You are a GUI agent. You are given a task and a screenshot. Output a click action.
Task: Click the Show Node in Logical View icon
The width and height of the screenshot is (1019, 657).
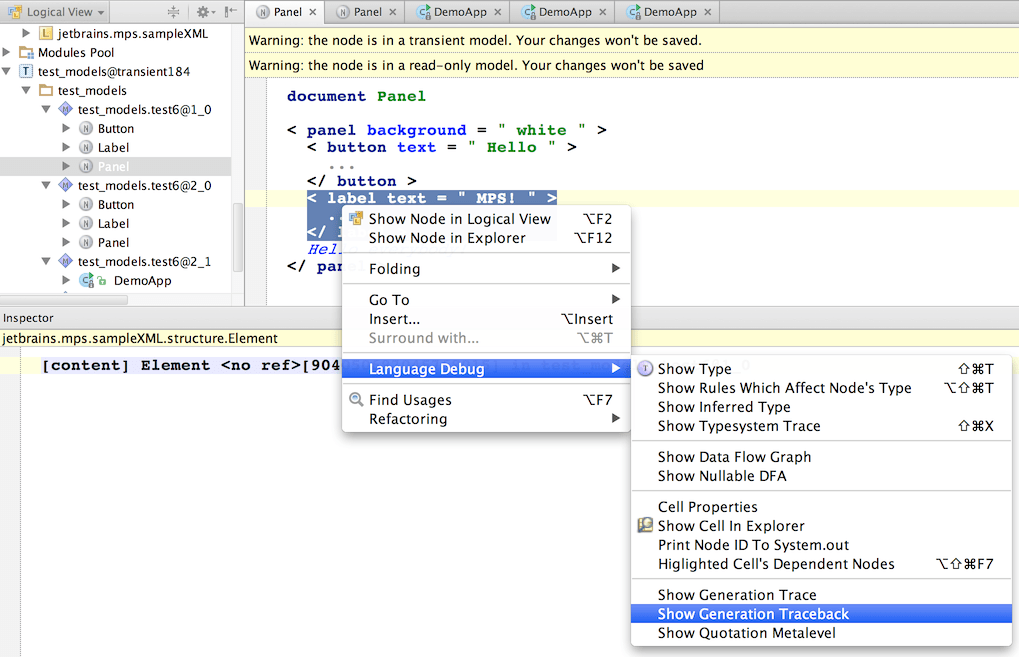point(355,219)
